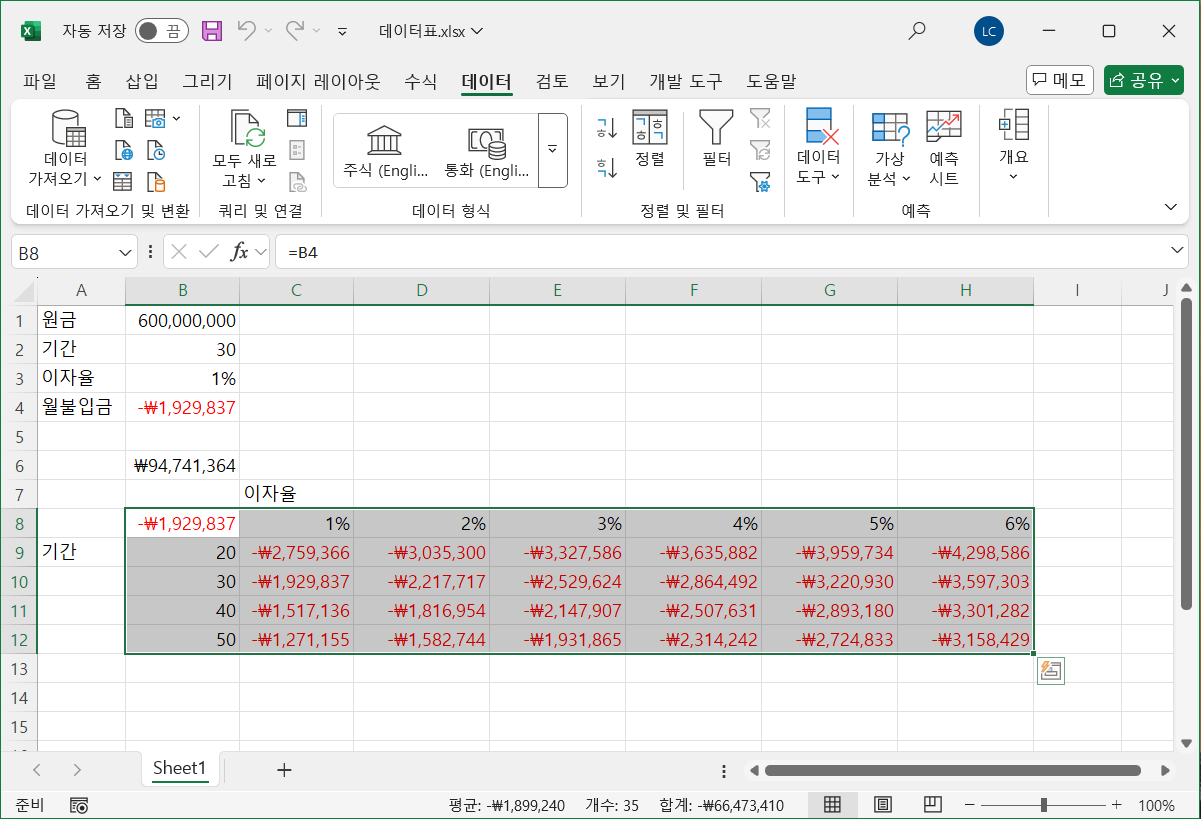Switch to Page Layout view icon
Viewport: 1201px width, 819px height.
click(883, 805)
